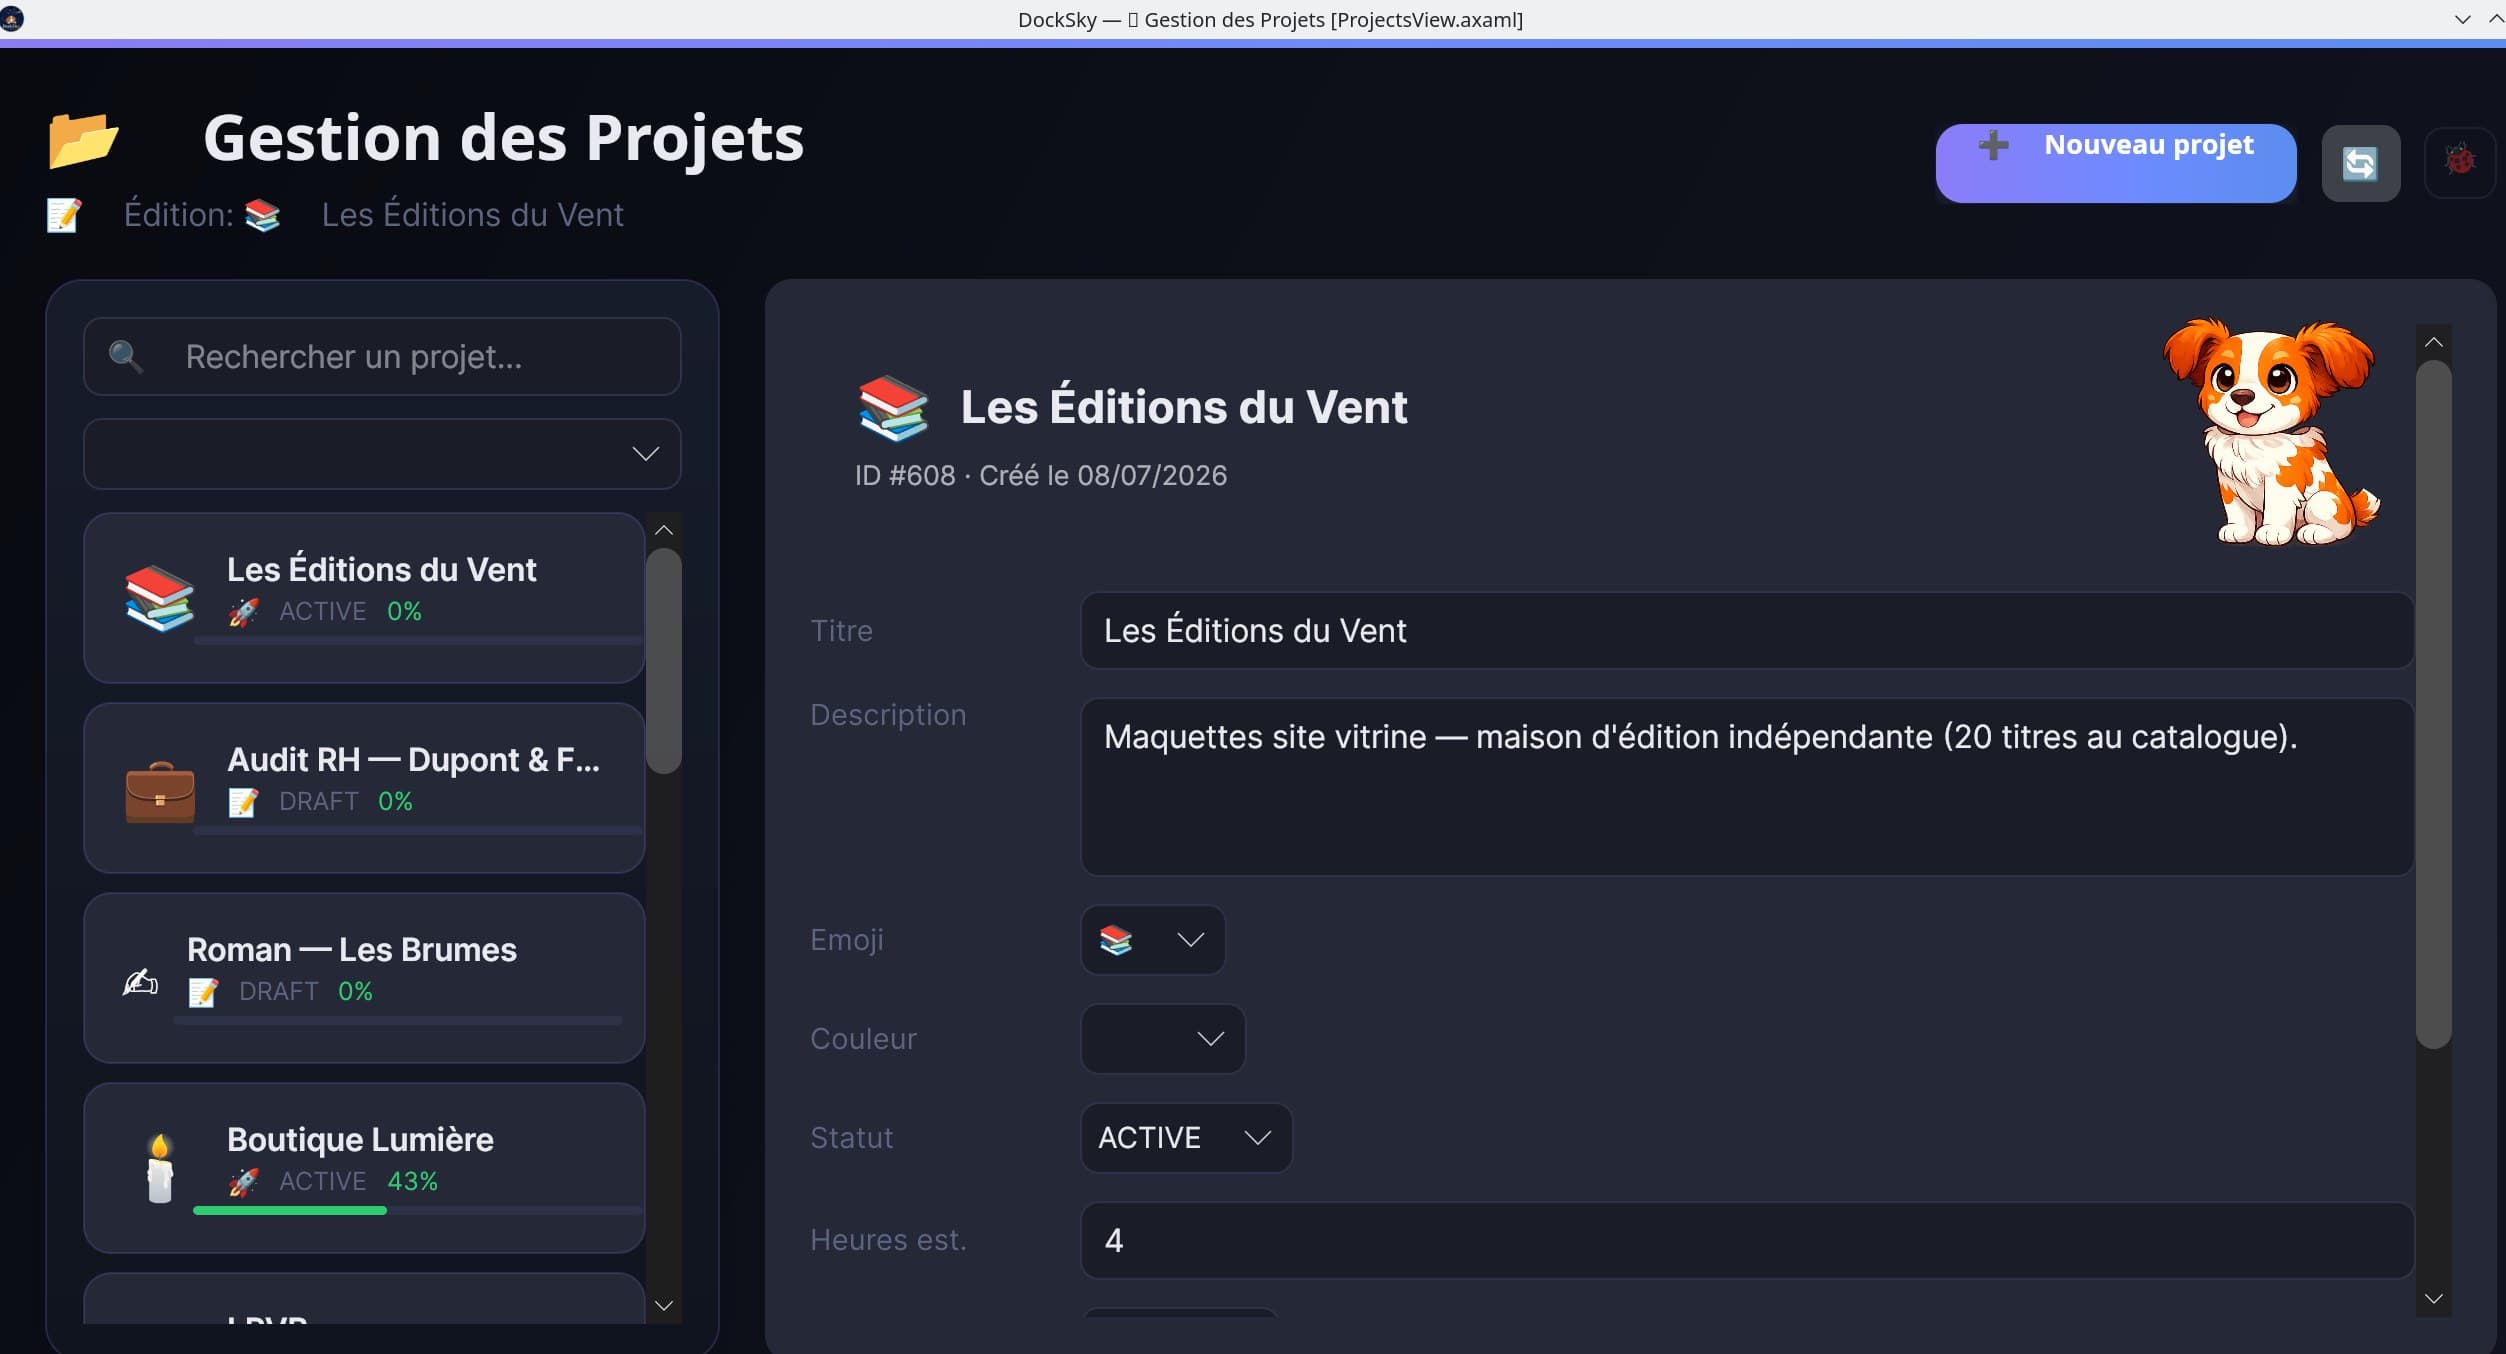Click rocket status icon on Boutique Lumière card
Viewport: 2506px width, 1354px height.
tap(243, 1182)
